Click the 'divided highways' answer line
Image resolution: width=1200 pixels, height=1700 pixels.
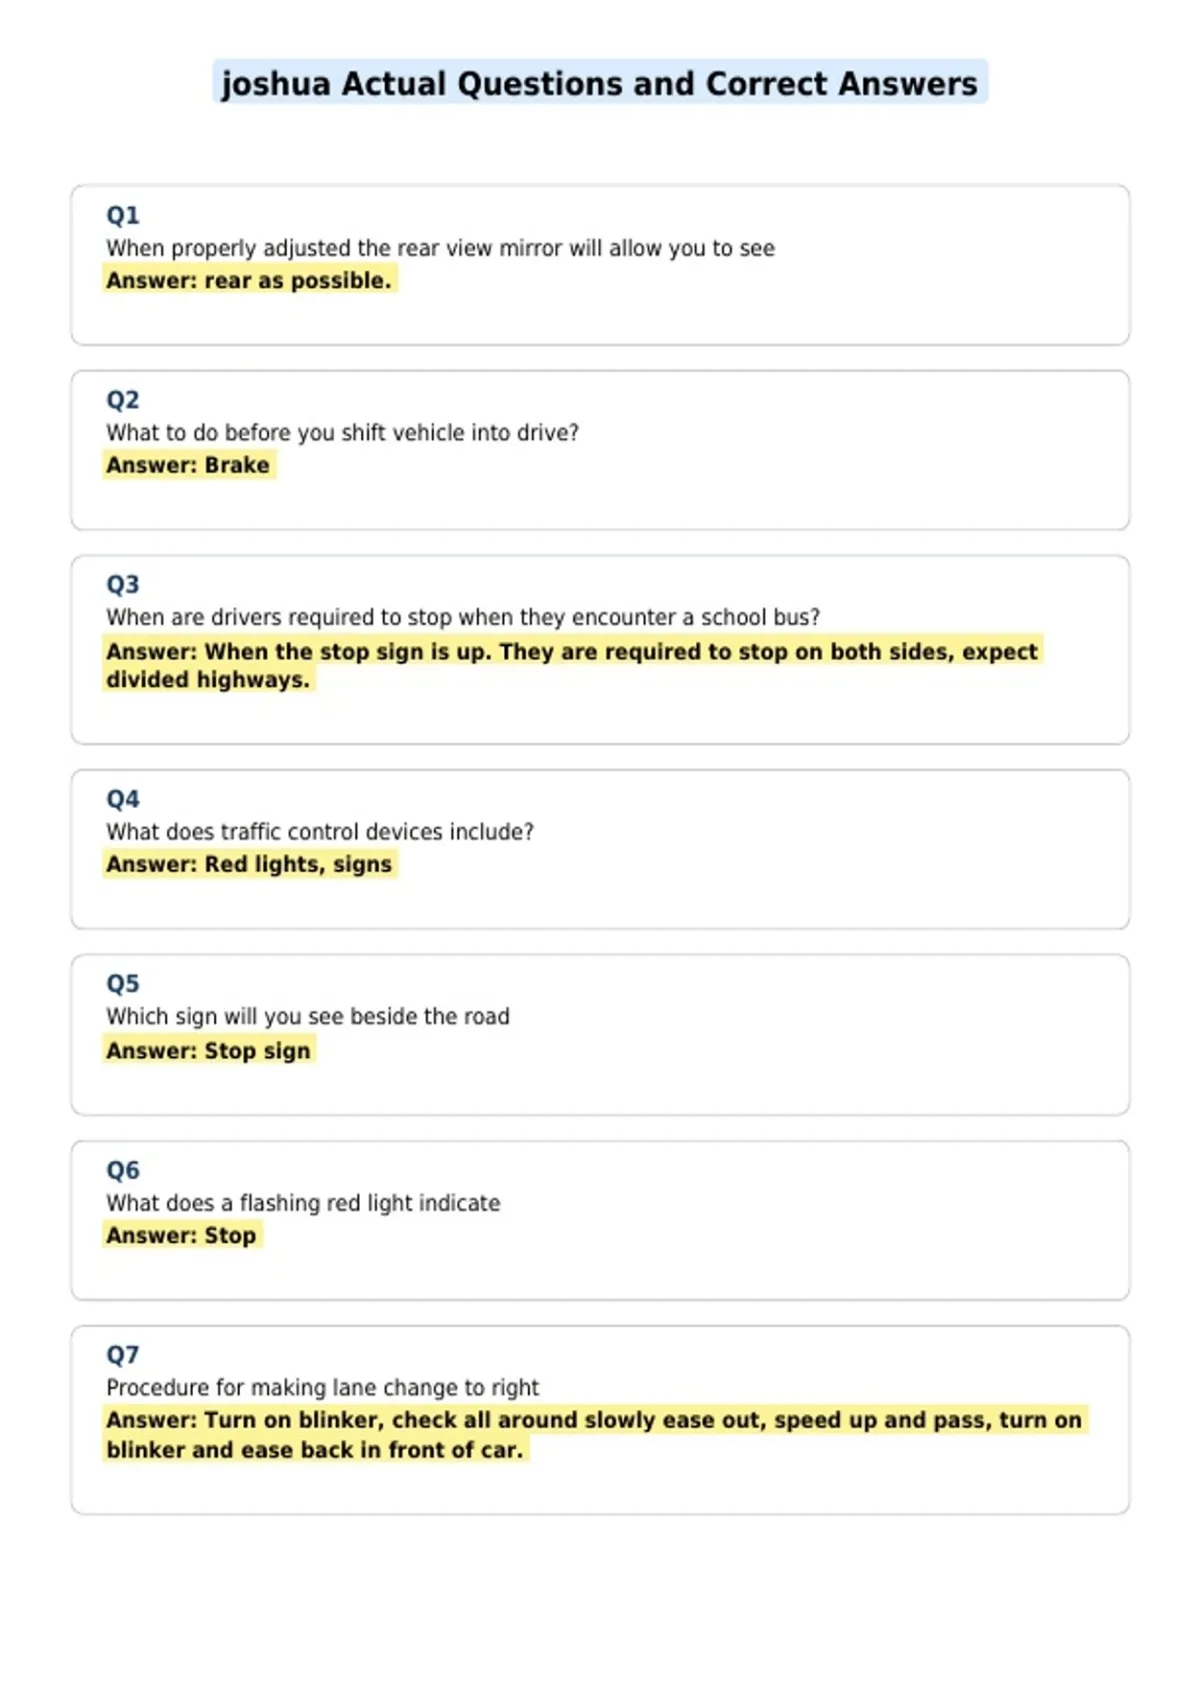coord(208,680)
